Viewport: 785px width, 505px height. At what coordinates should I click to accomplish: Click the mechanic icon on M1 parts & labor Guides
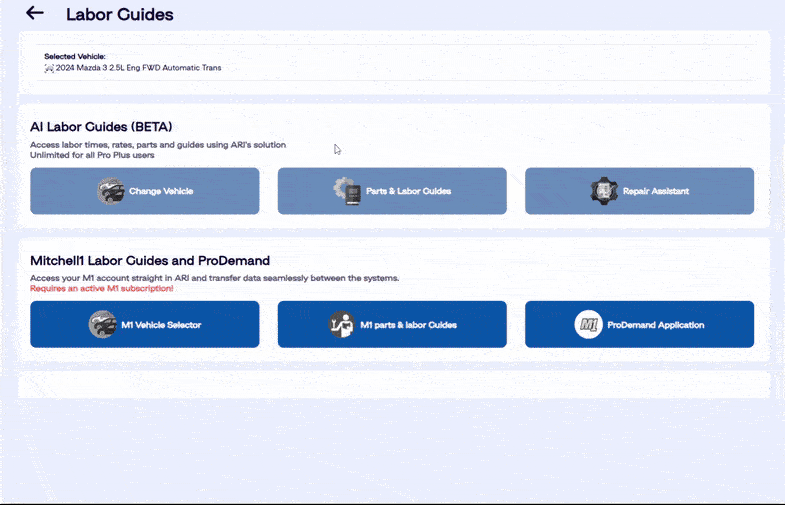click(x=342, y=324)
